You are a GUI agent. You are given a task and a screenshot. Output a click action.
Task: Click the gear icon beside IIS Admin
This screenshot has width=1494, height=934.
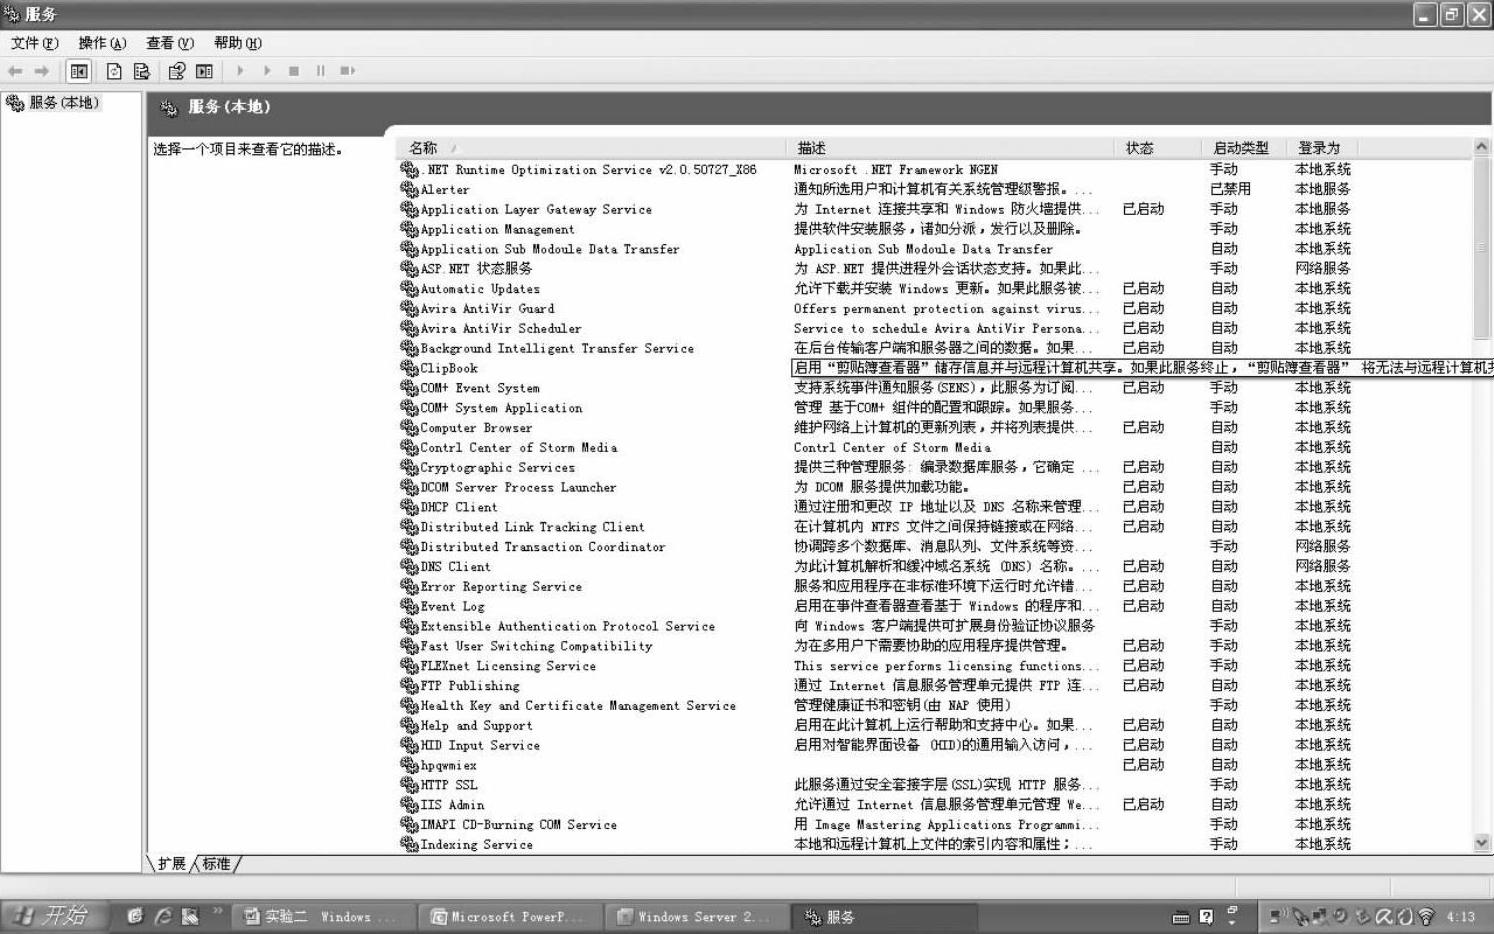(x=409, y=804)
